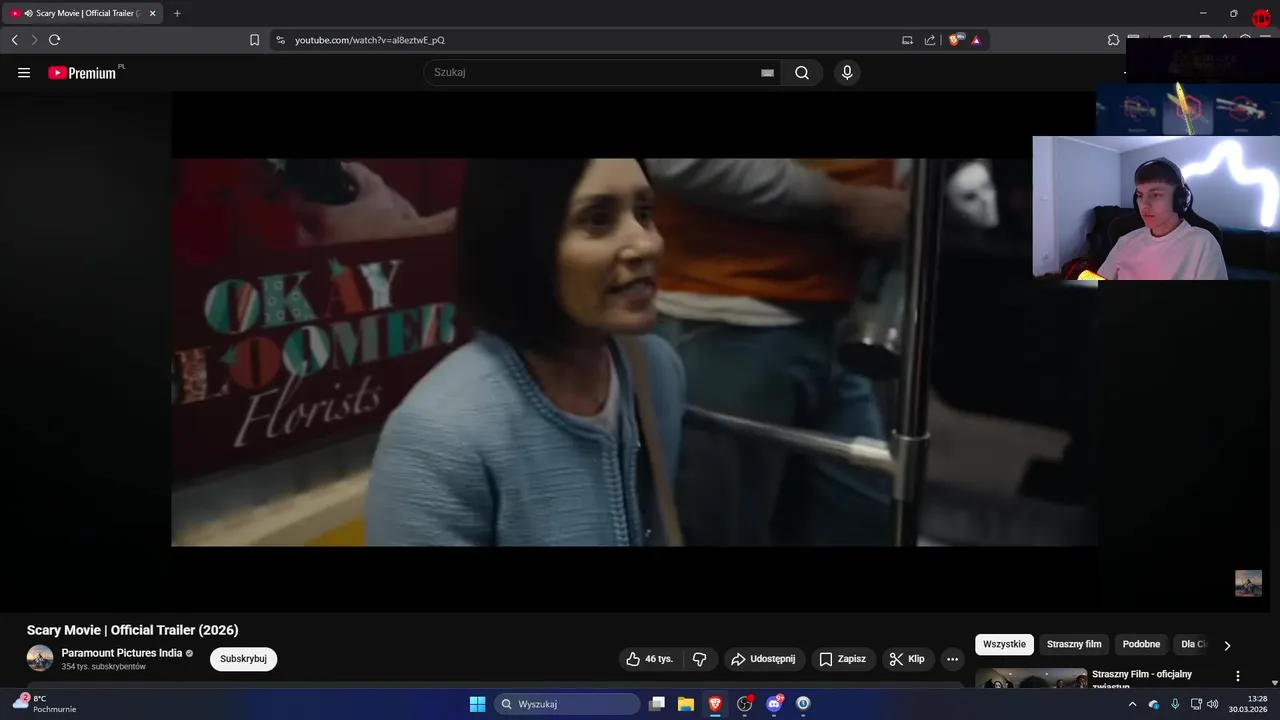1280x720 pixels.
Task: Open Discord from the taskbar
Action: click(x=773, y=704)
